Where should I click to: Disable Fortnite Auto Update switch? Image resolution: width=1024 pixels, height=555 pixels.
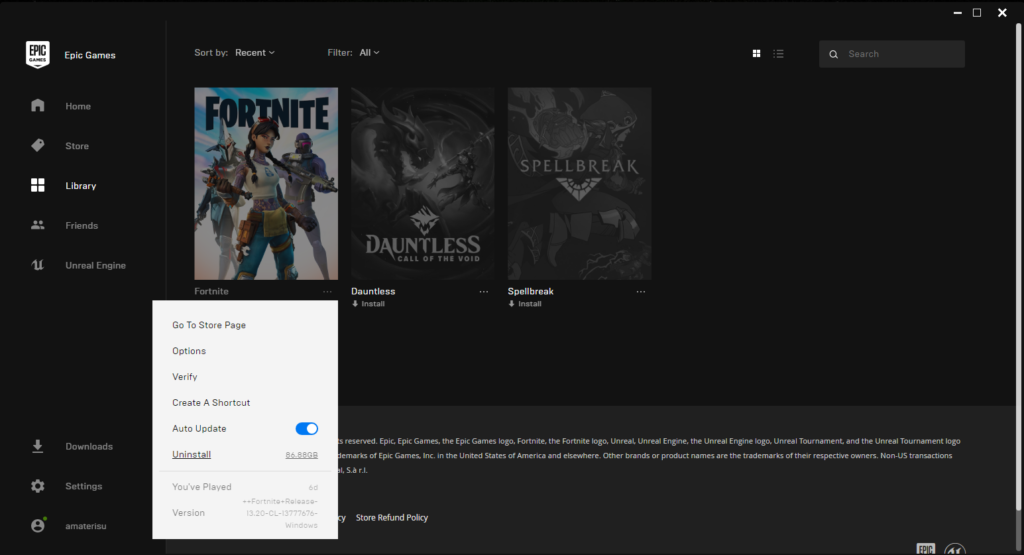pos(306,428)
